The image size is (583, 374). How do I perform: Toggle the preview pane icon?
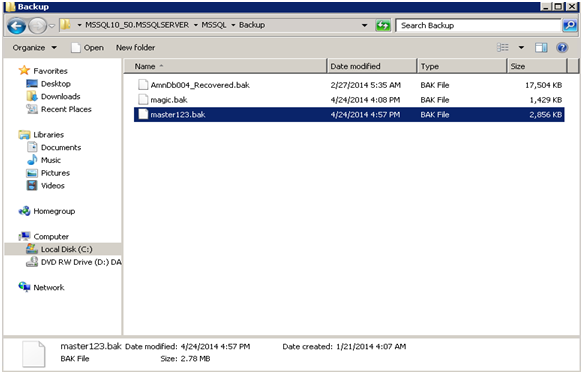pos(541,48)
